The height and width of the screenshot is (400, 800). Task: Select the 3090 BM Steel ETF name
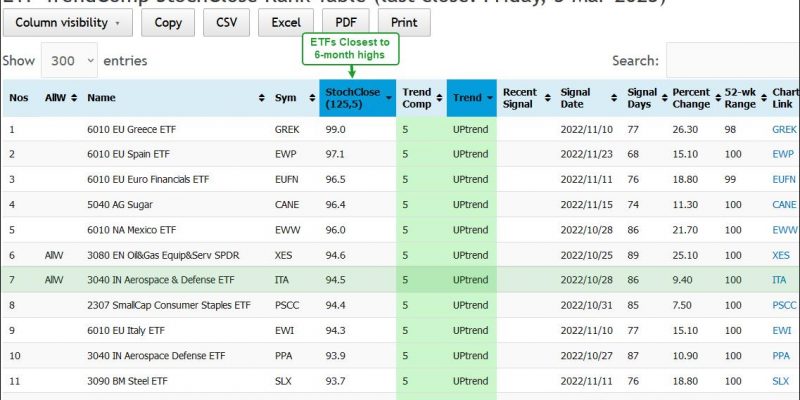(127, 381)
